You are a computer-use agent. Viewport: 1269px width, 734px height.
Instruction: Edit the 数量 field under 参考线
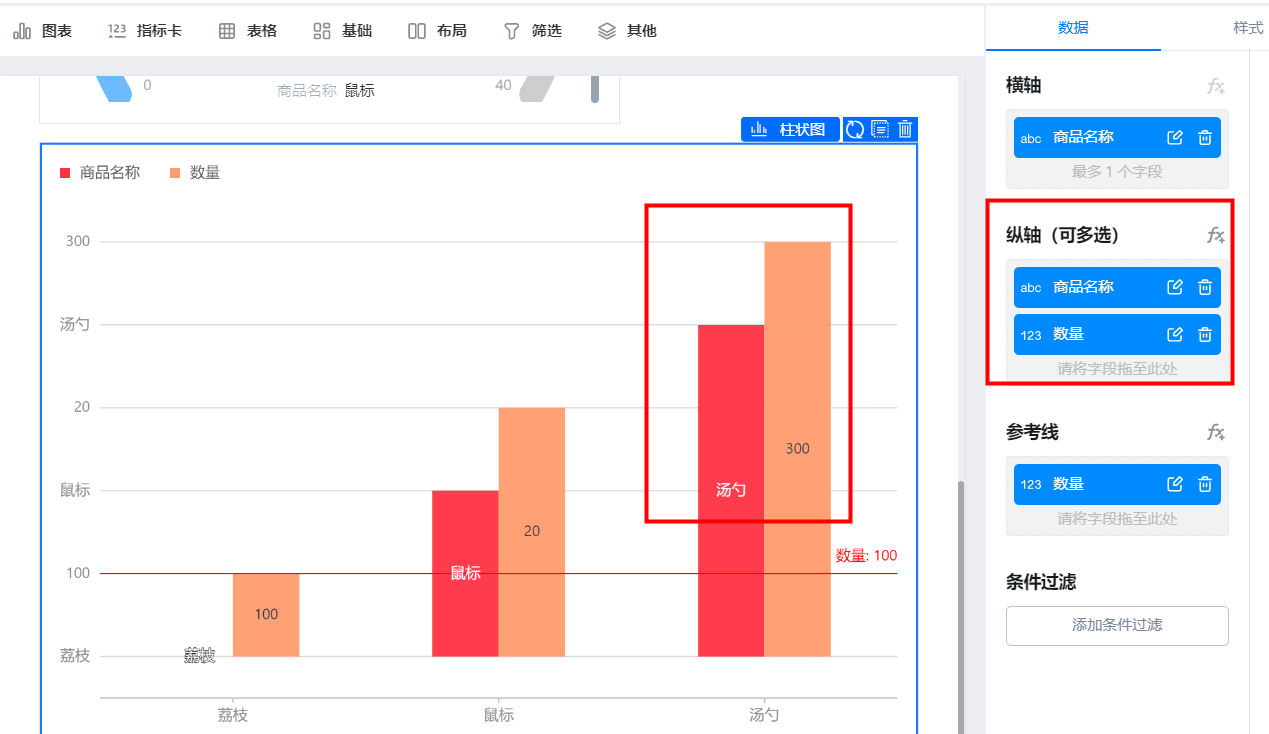pos(1175,484)
